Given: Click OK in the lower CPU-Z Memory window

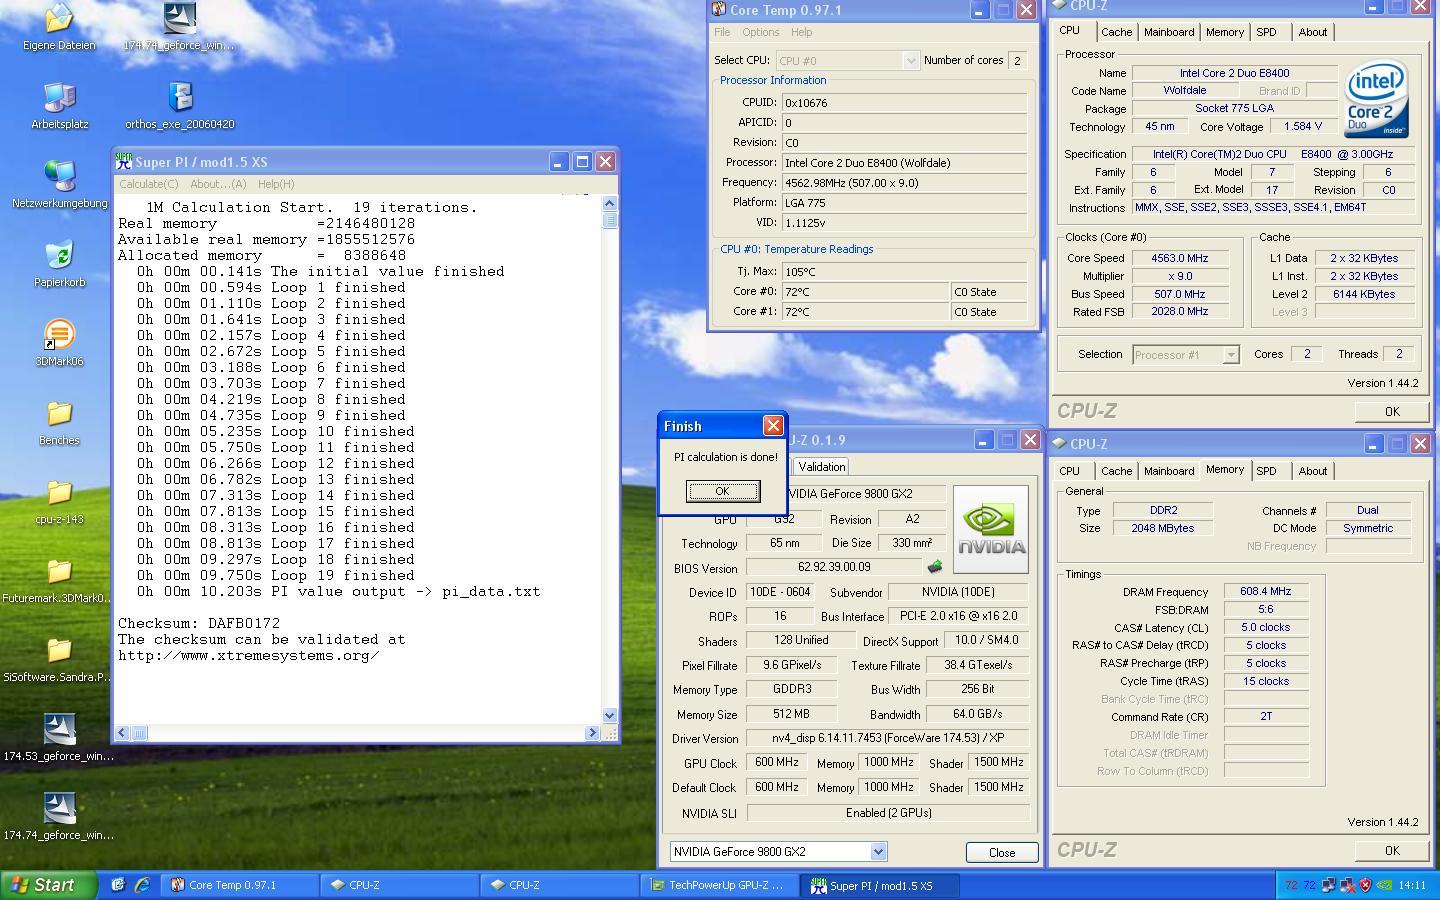Looking at the screenshot, I should [x=1392, y=850].
